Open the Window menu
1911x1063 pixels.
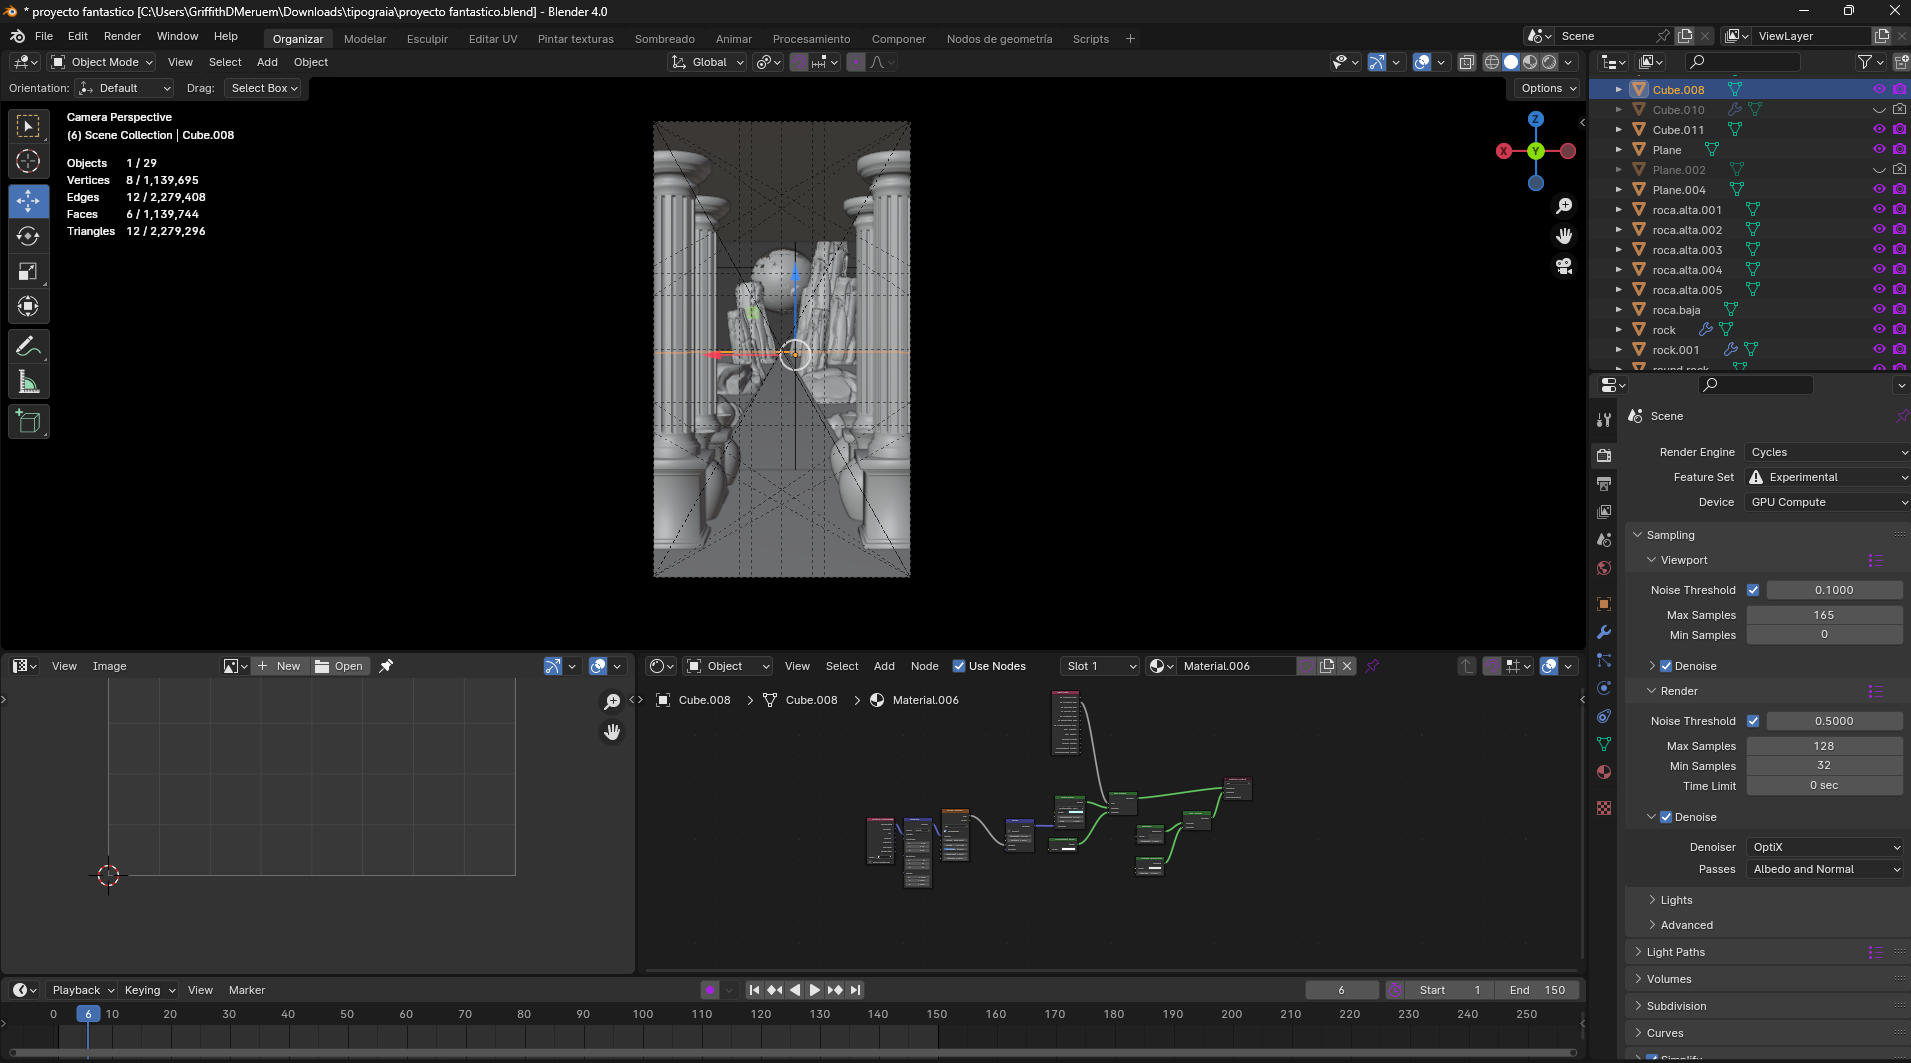tap(177, 36)
